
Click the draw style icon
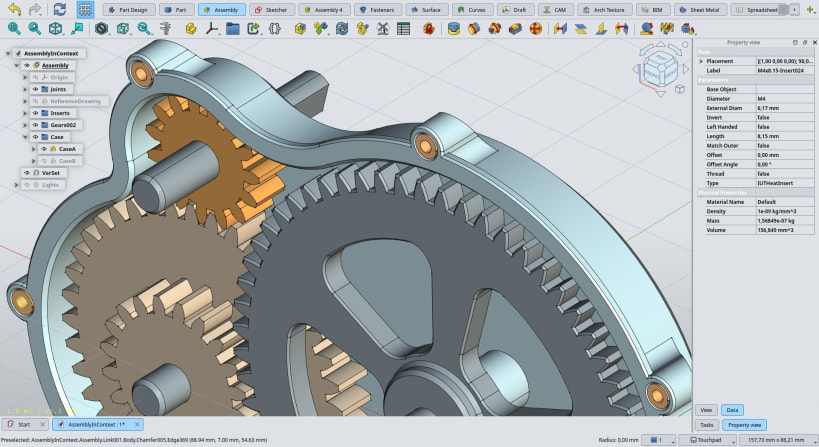(101, 29)
